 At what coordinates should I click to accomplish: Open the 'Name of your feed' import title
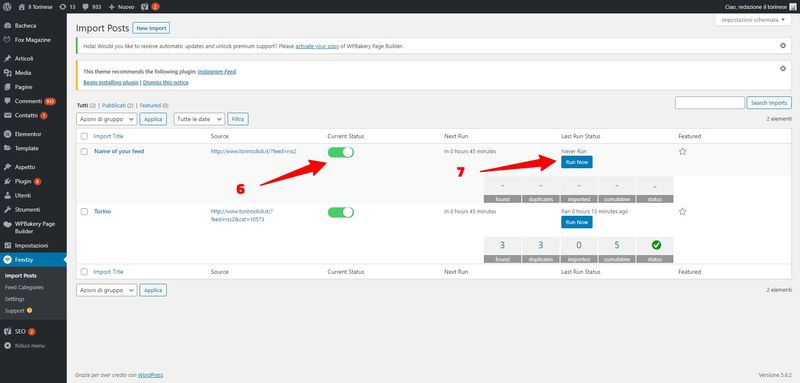pyautogui.click(x=119, y=151)
